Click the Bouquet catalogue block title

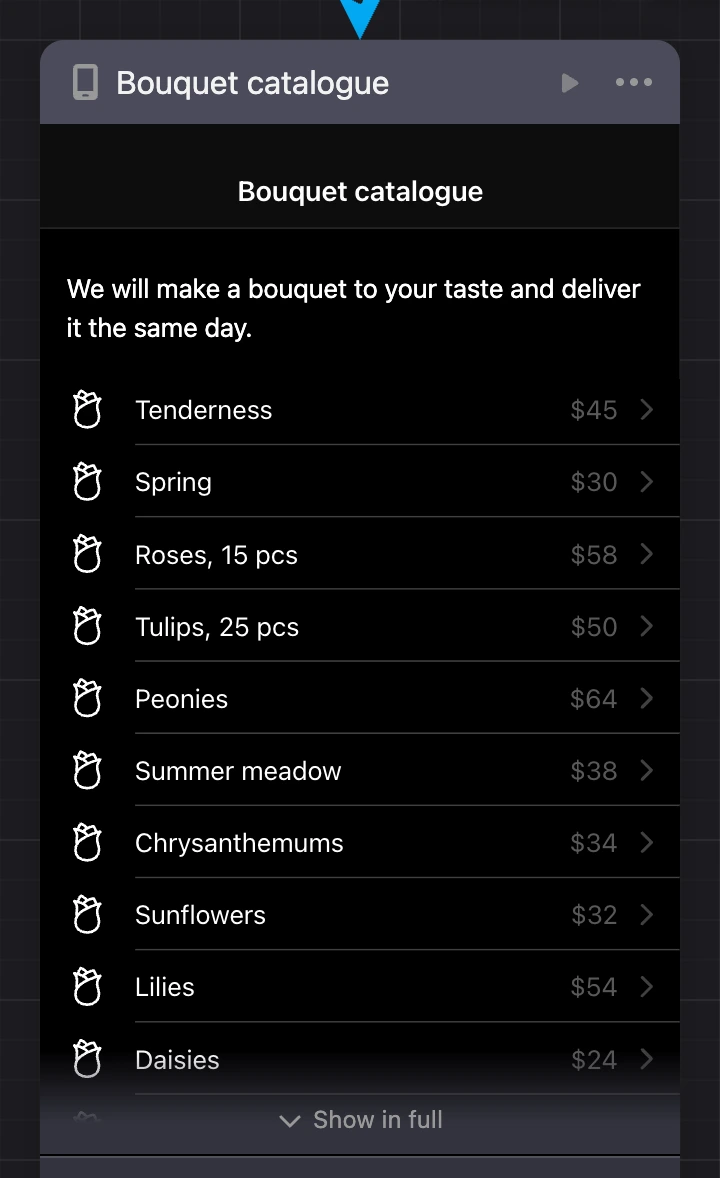pos(253,83)
